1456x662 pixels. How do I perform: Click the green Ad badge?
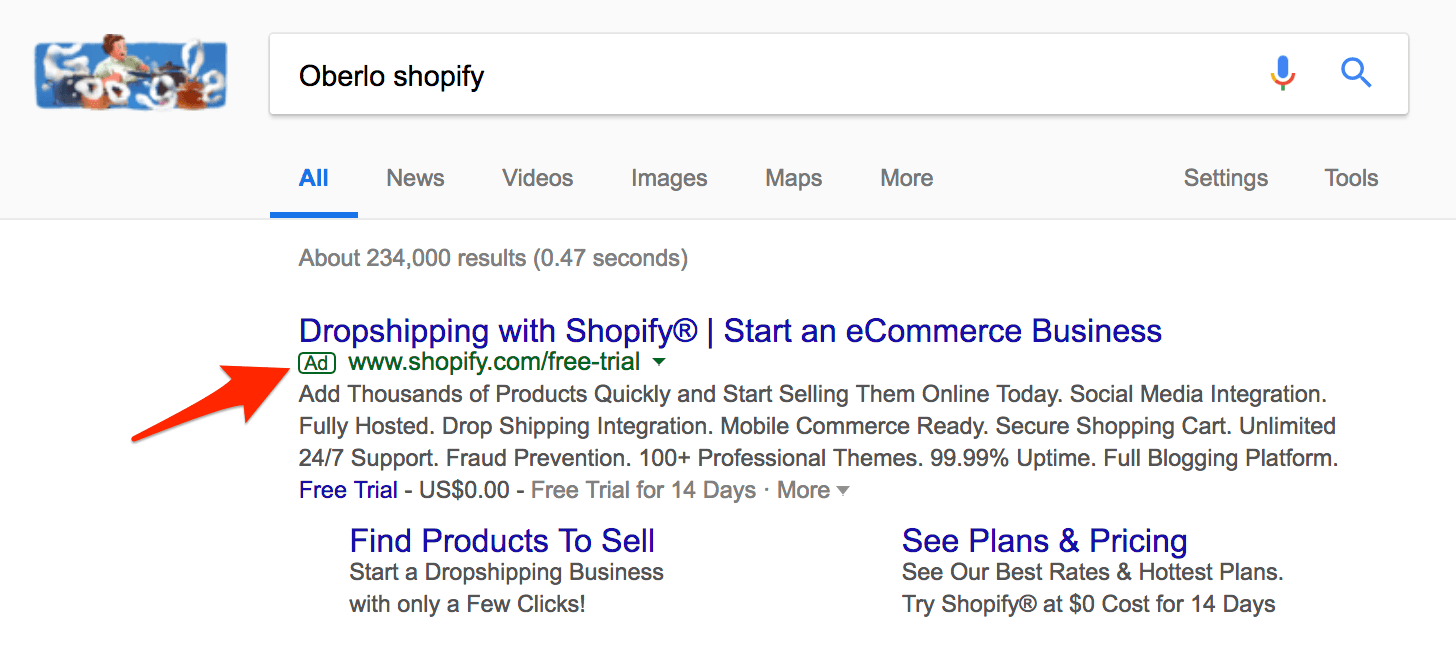[317, 362]
